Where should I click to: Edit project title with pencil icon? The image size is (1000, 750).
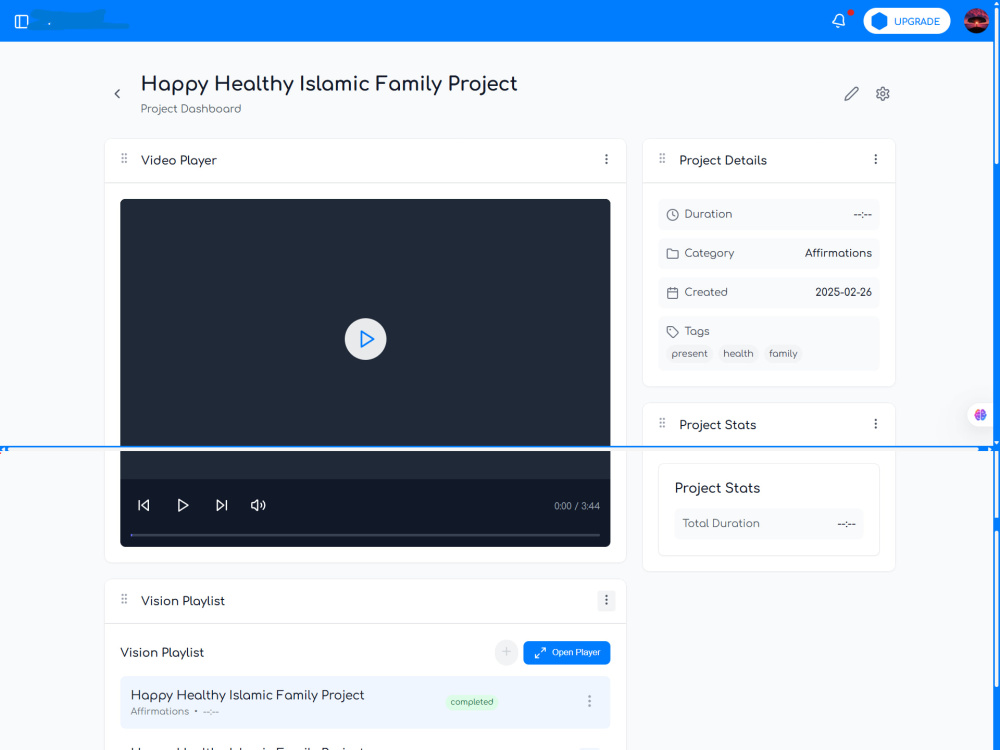tap(851, 94)
